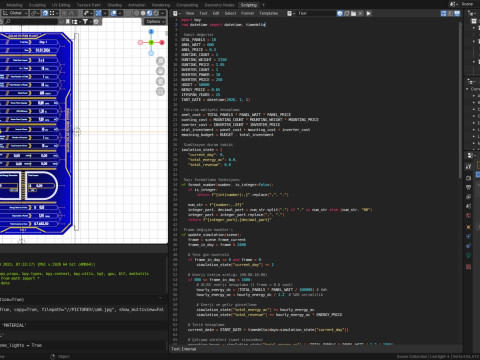Select rendered shading mode
Viewport: 480px width, 360px height.
click(156, 13)
